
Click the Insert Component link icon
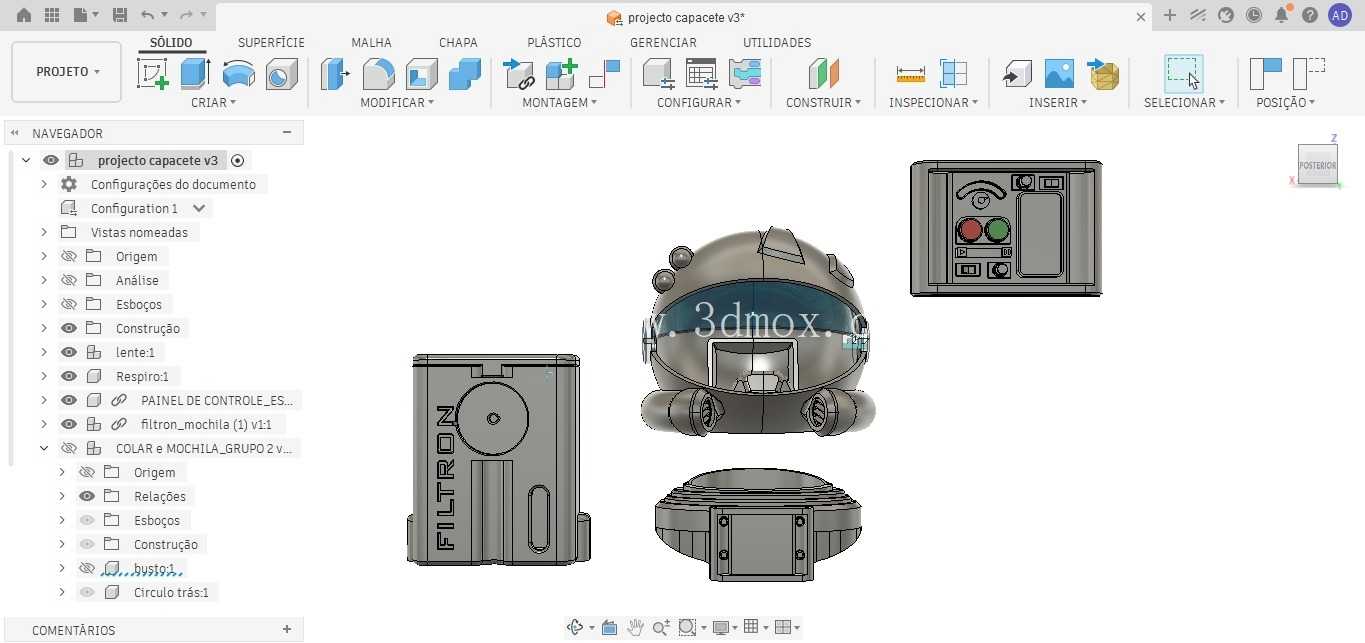coord(519,74)
